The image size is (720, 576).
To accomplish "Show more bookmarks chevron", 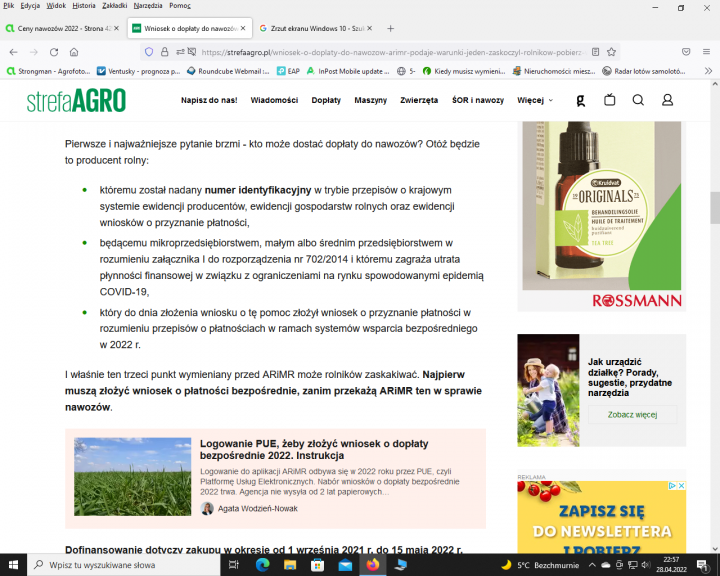I will [708, 71].
